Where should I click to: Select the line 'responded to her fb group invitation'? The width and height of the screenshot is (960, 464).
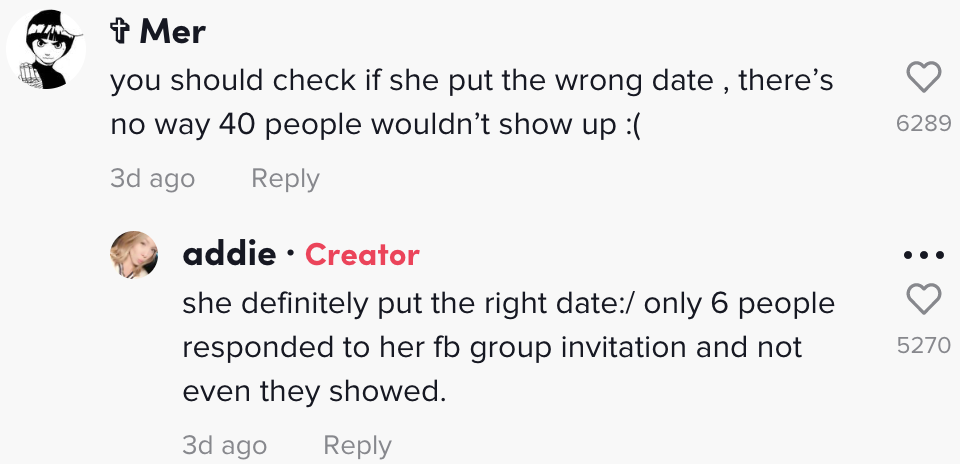pyautogui.click(x=435, y=348)
